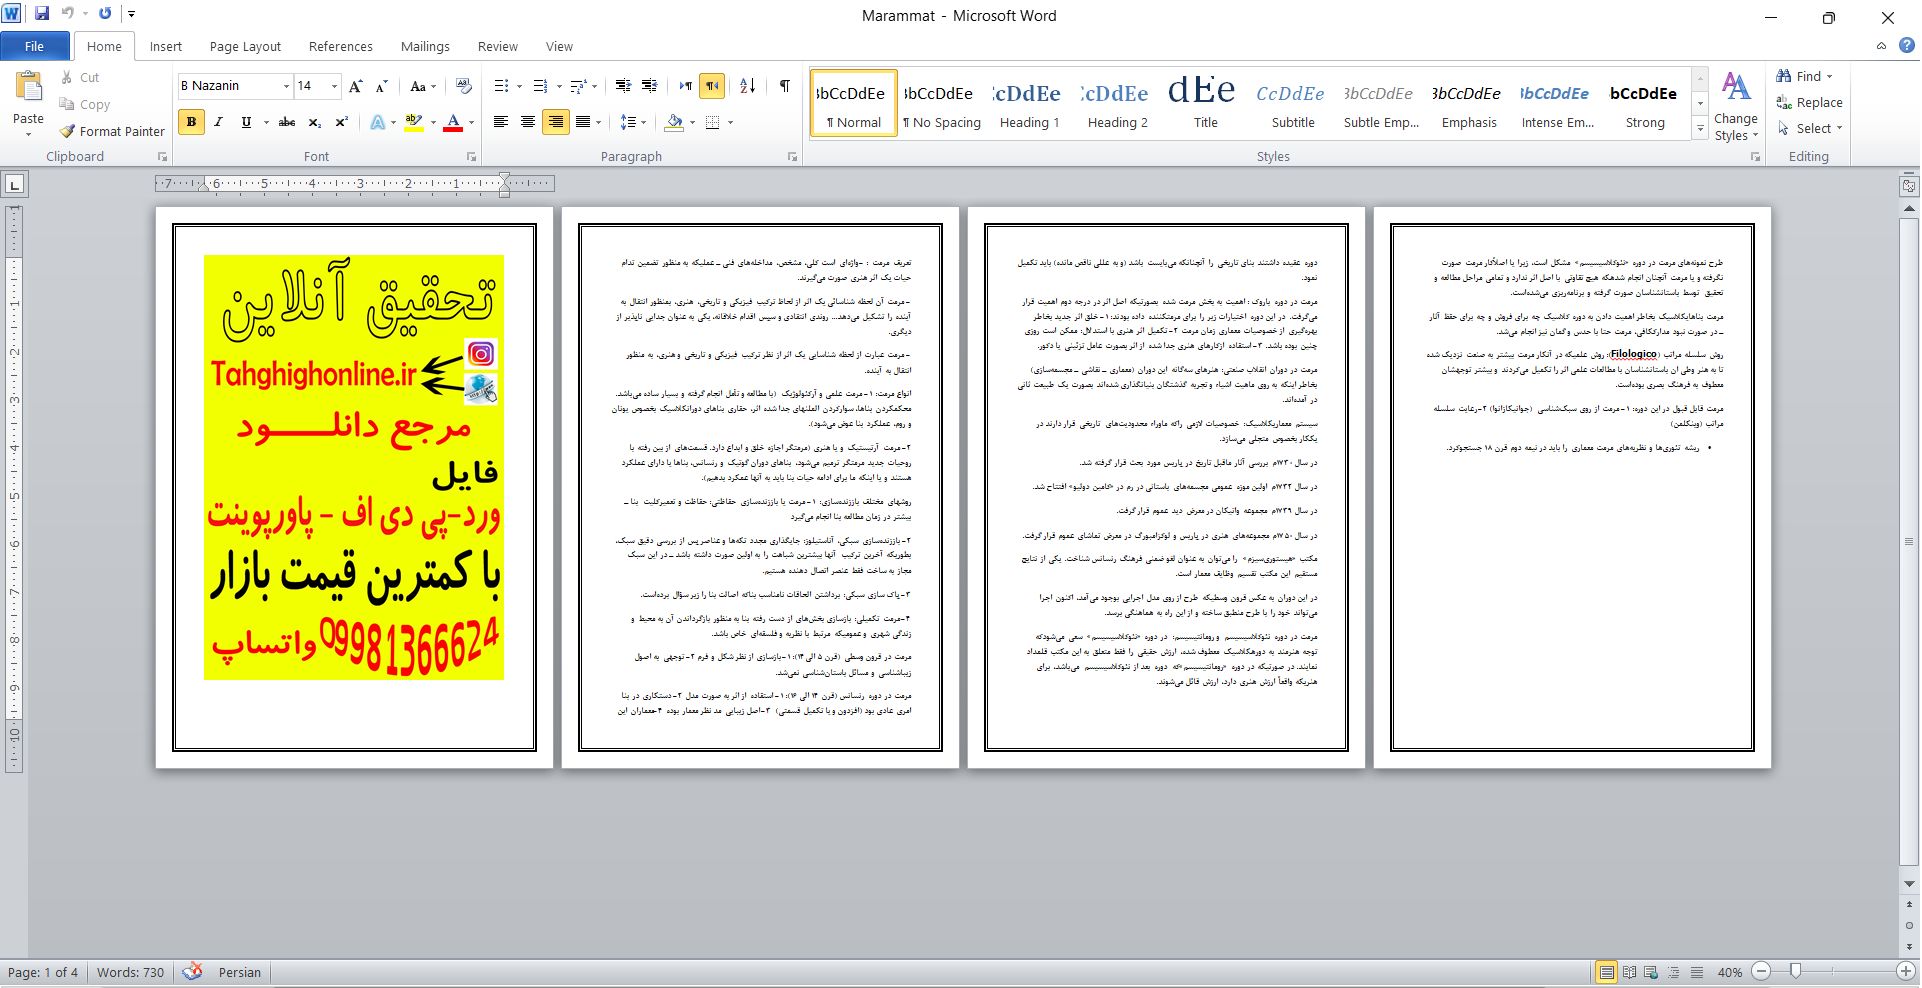Toggle Italic formatting
1922x988 pixels.
pos(218,122)
